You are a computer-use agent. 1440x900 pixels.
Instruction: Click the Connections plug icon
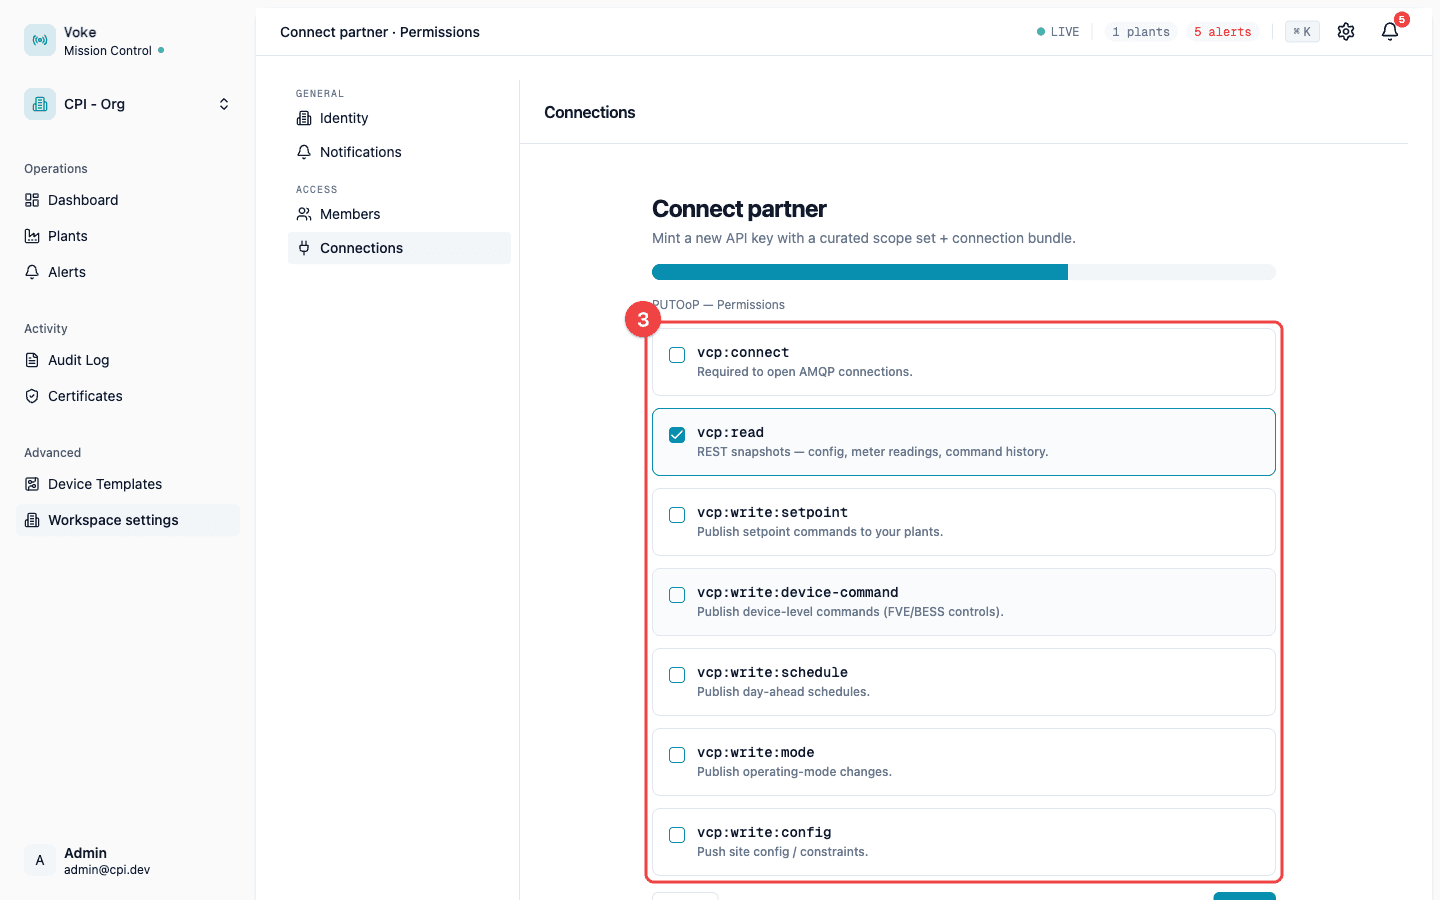(304, 248)
